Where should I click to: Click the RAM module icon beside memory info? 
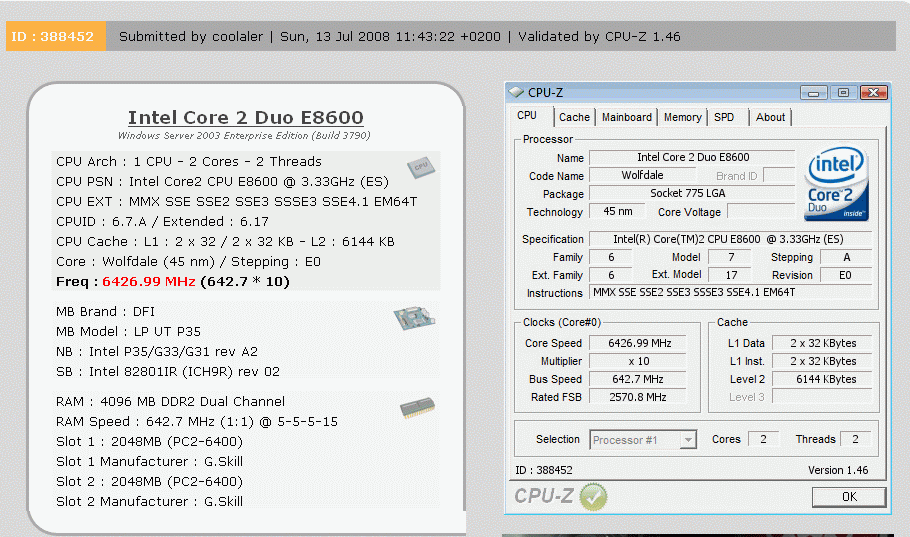pyautogui.click(x=416, y=408)
